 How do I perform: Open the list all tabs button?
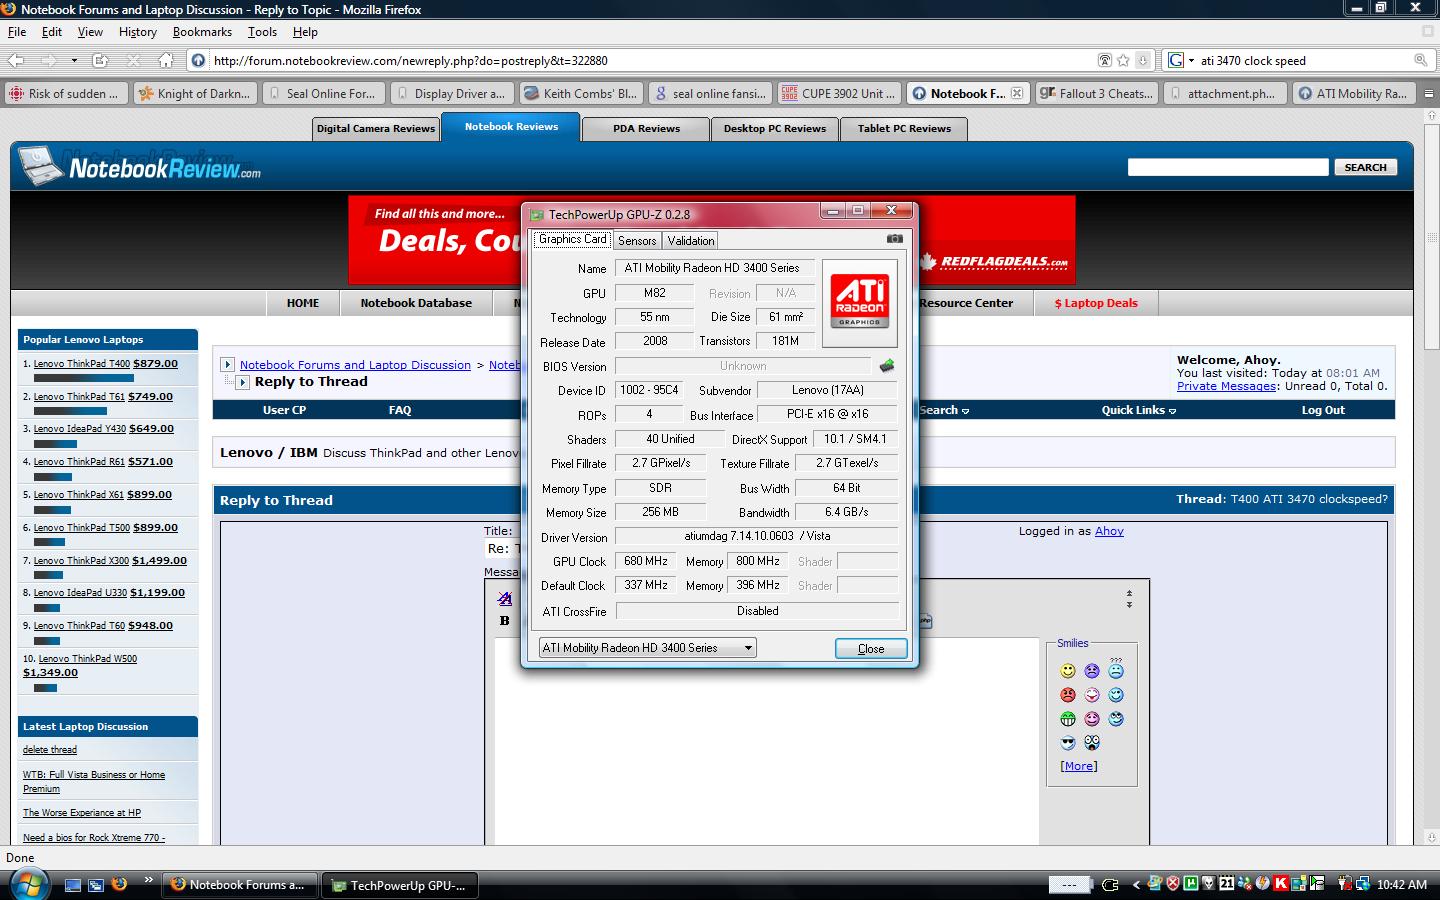tap(1429, 93)
